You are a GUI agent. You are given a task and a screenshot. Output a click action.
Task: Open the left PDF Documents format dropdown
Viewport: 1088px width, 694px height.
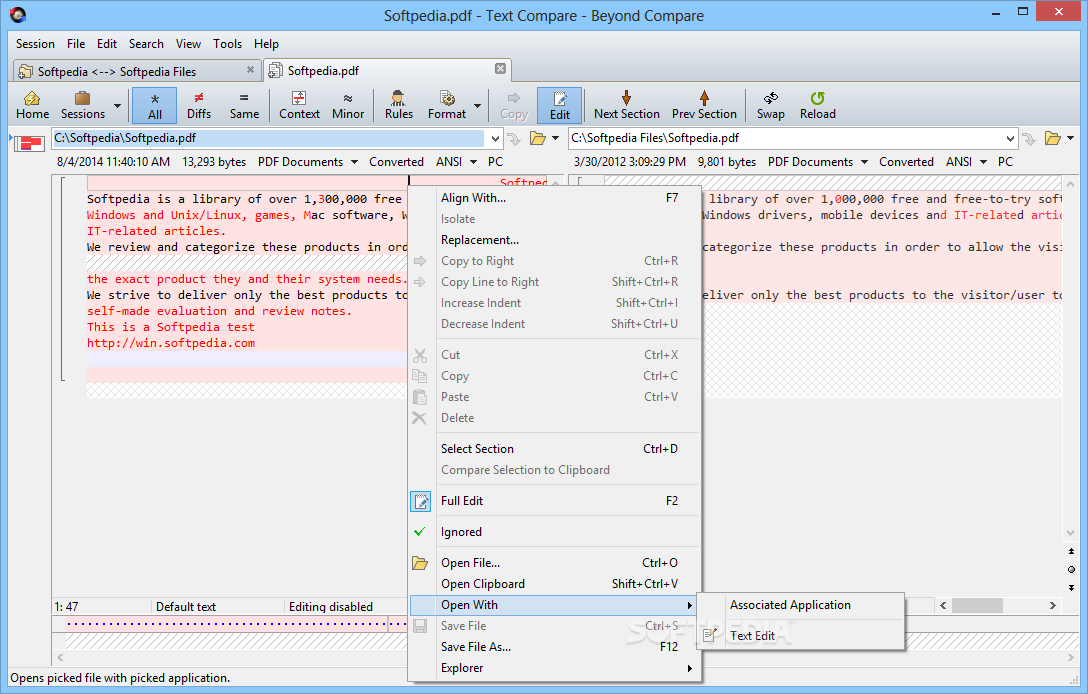tap(308, 162)
